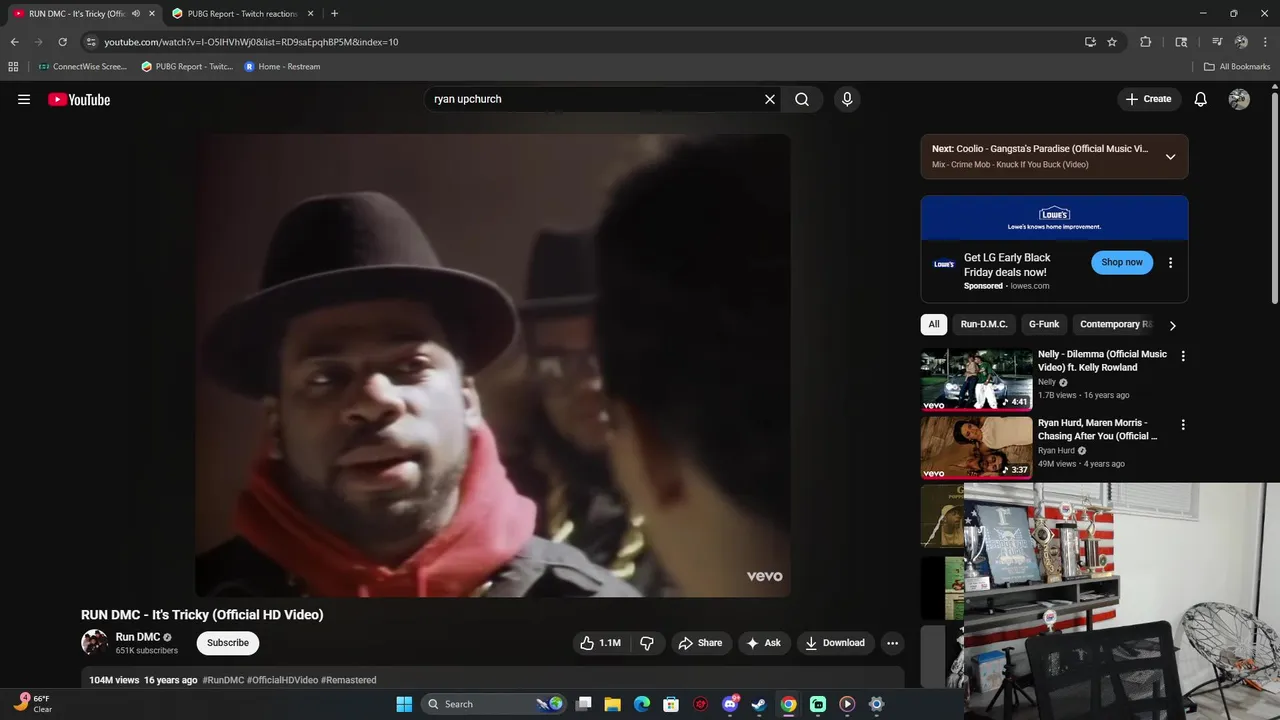
Task: Open File Explorer from taskbar
Action: pyautogui.click(x=613, y=704)
